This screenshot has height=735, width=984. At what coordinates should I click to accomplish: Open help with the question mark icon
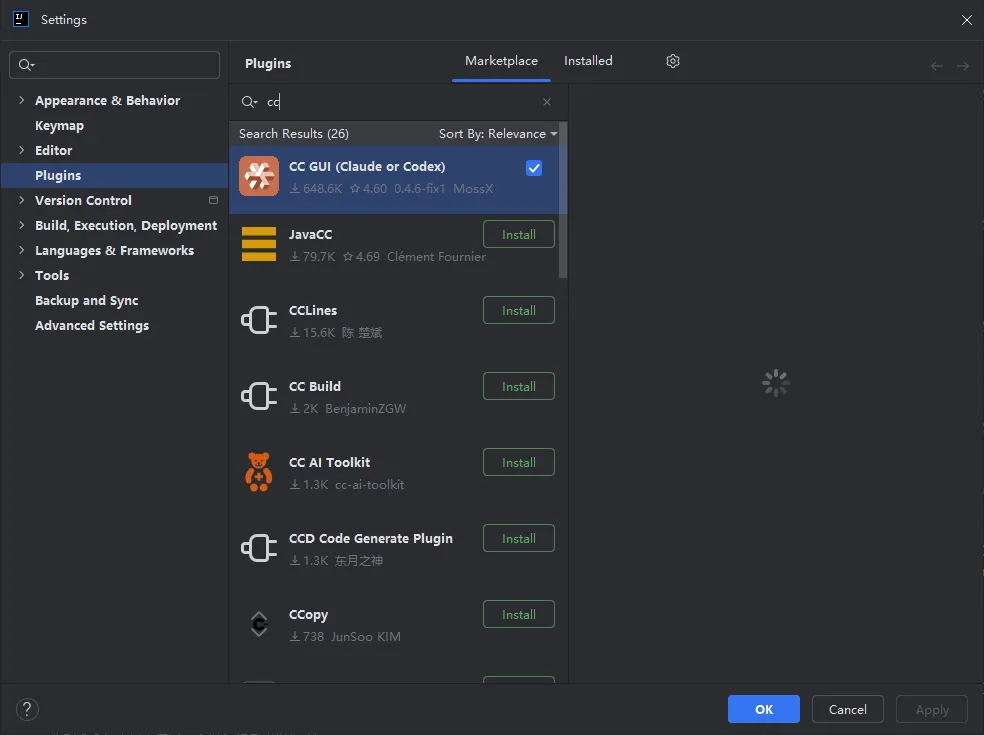point(27,709)
